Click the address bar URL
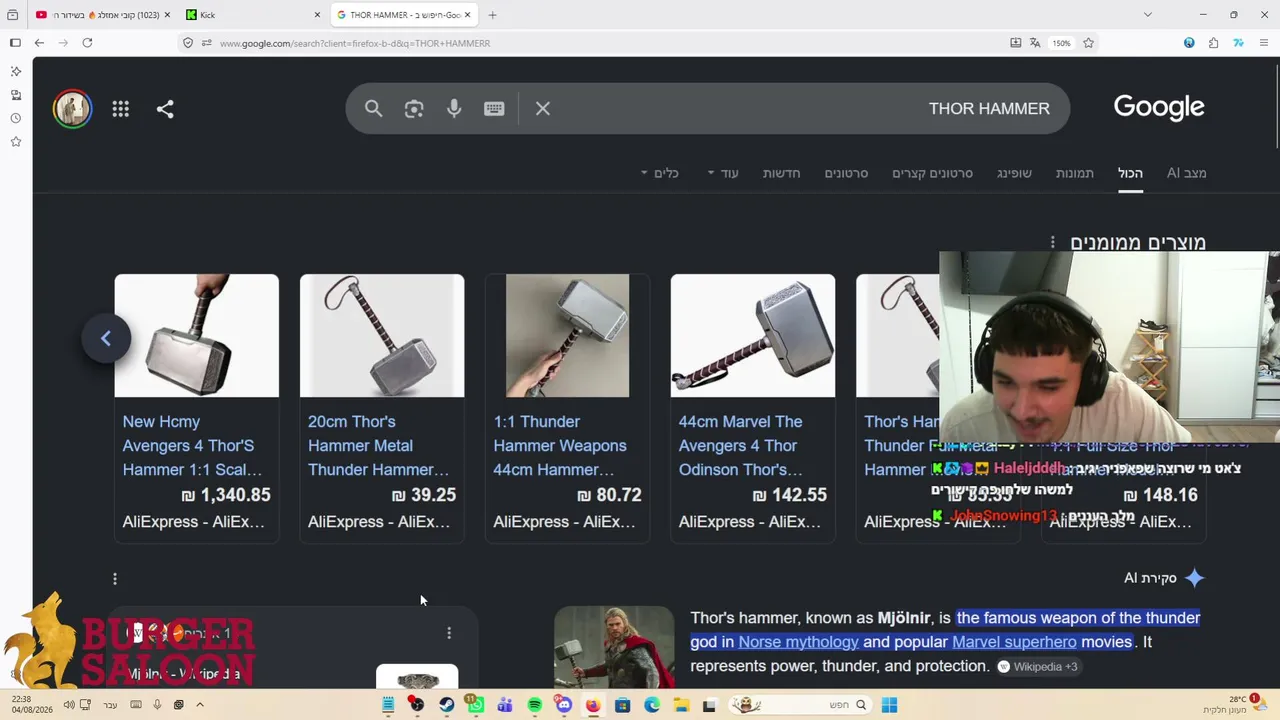Screen dimensions: 1280x720 point(355,43)
